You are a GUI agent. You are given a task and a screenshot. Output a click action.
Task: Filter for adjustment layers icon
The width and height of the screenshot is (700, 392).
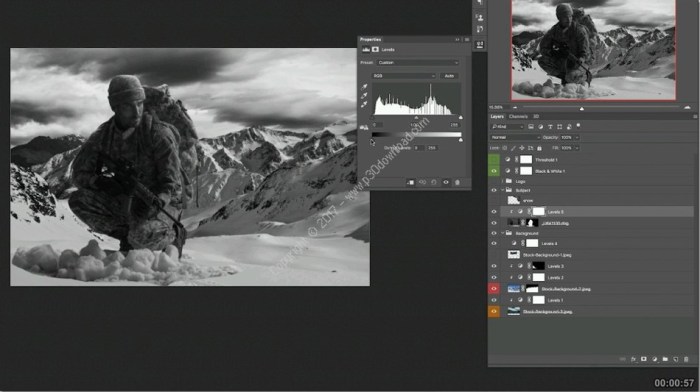541,127
